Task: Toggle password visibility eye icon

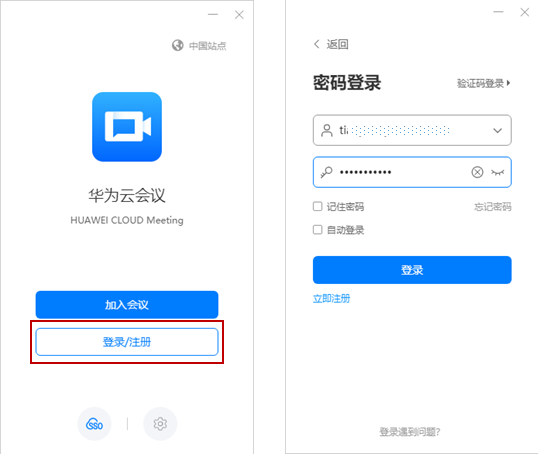Action: (x=498, y=172)
